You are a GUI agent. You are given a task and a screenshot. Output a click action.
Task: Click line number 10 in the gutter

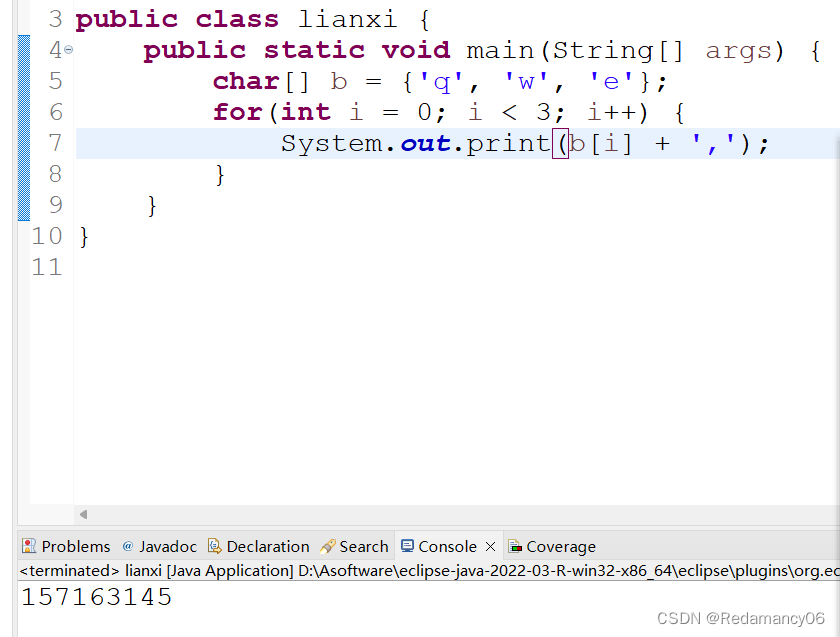click(47, 236)
